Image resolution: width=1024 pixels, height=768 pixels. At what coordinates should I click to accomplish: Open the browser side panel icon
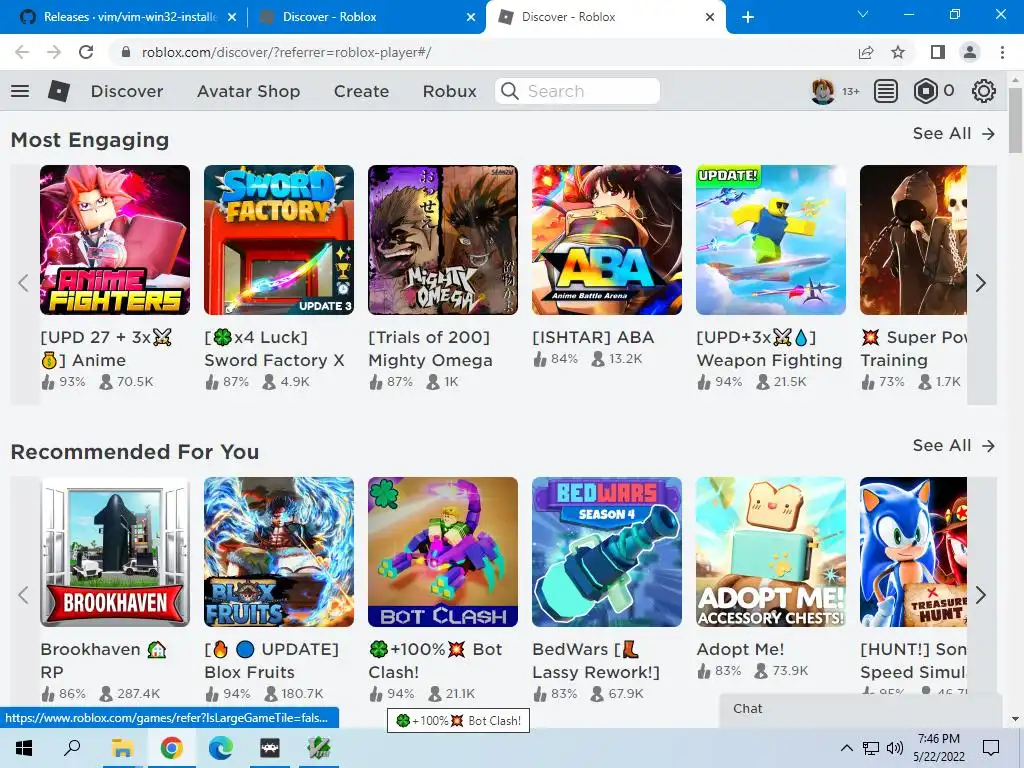click(938, 52)
